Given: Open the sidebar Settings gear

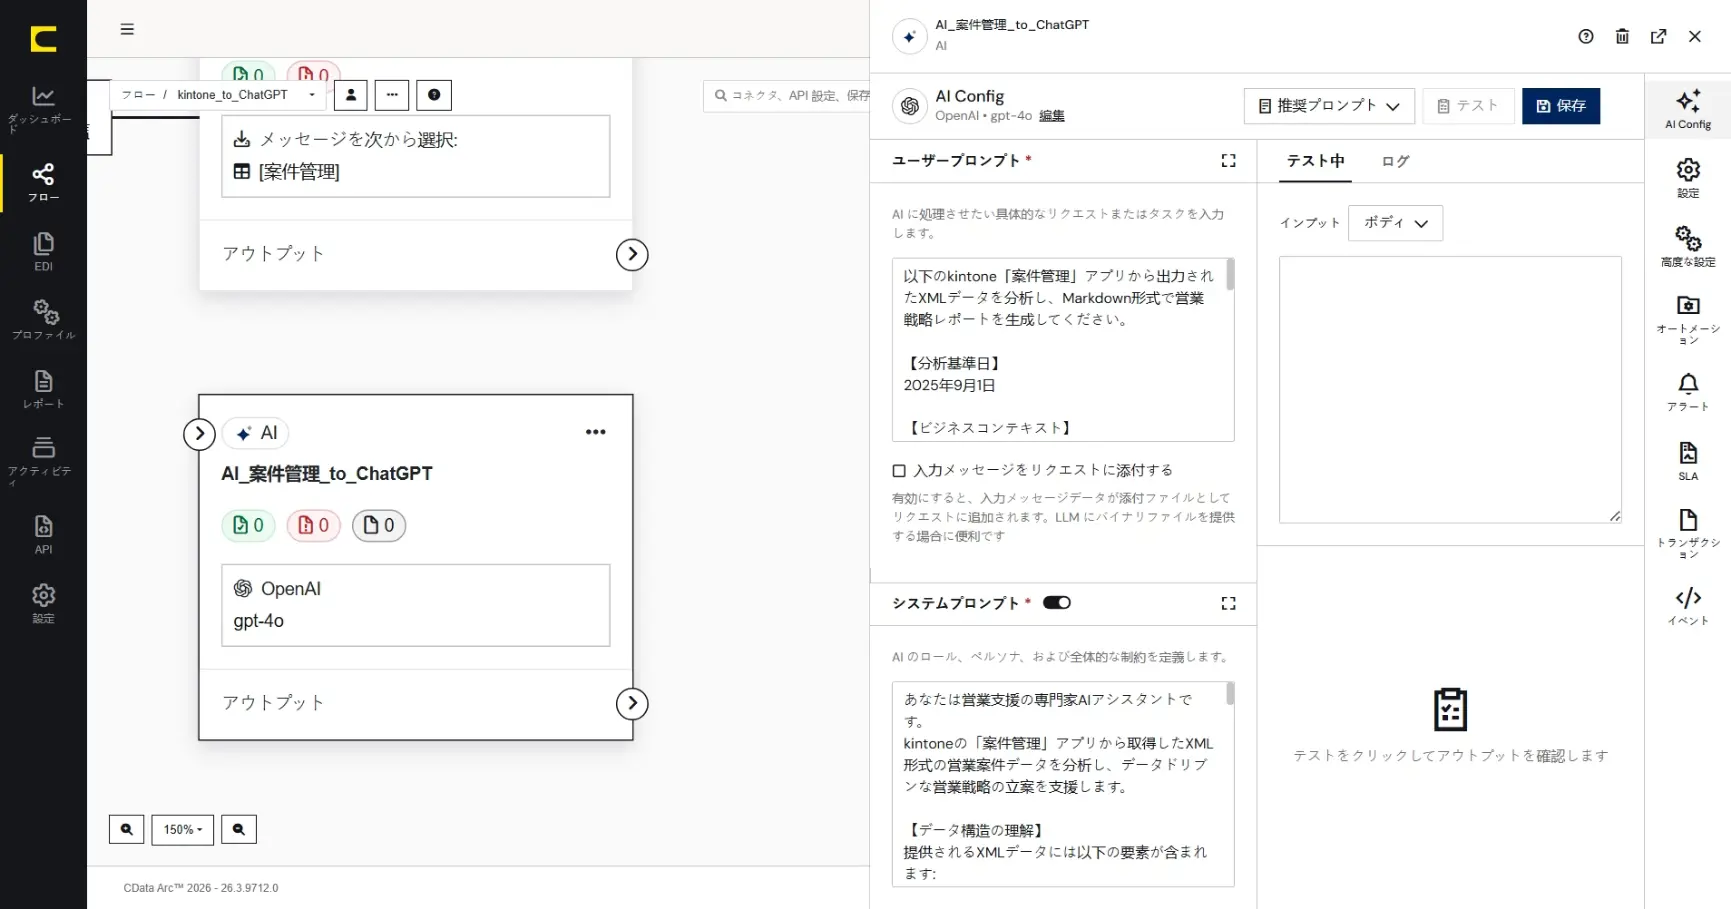Looking at the screenshot, I should pyautogui.click(x=43, y=603).
